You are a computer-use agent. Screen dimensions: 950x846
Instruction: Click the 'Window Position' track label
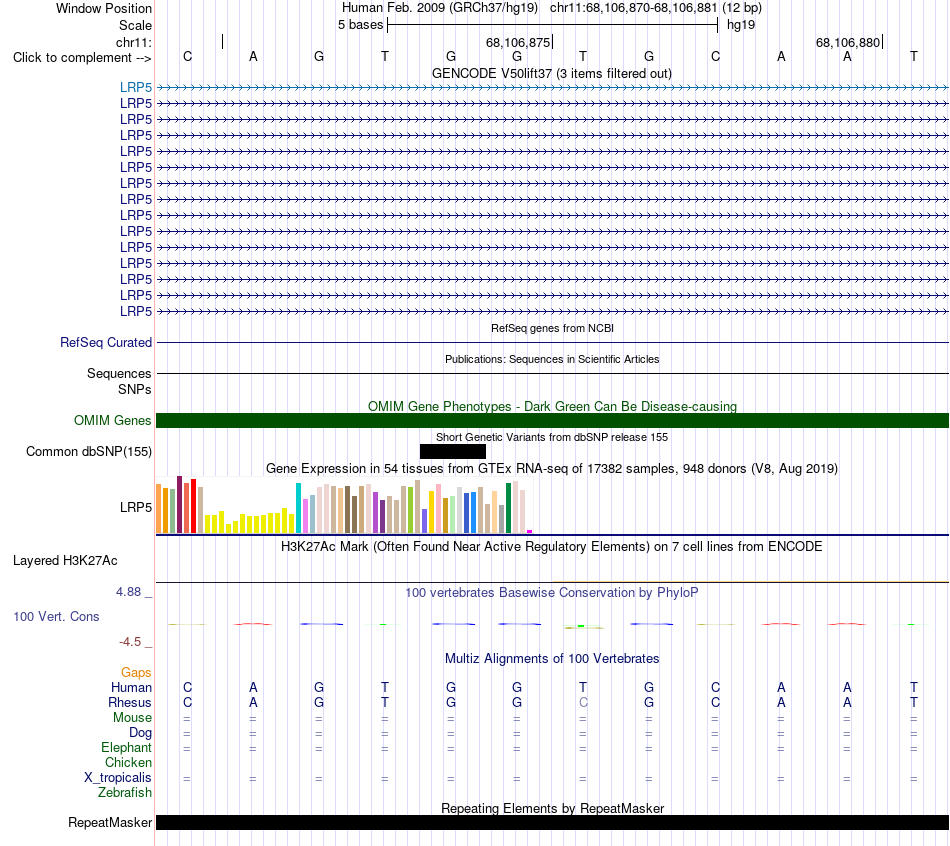(104, 8)
